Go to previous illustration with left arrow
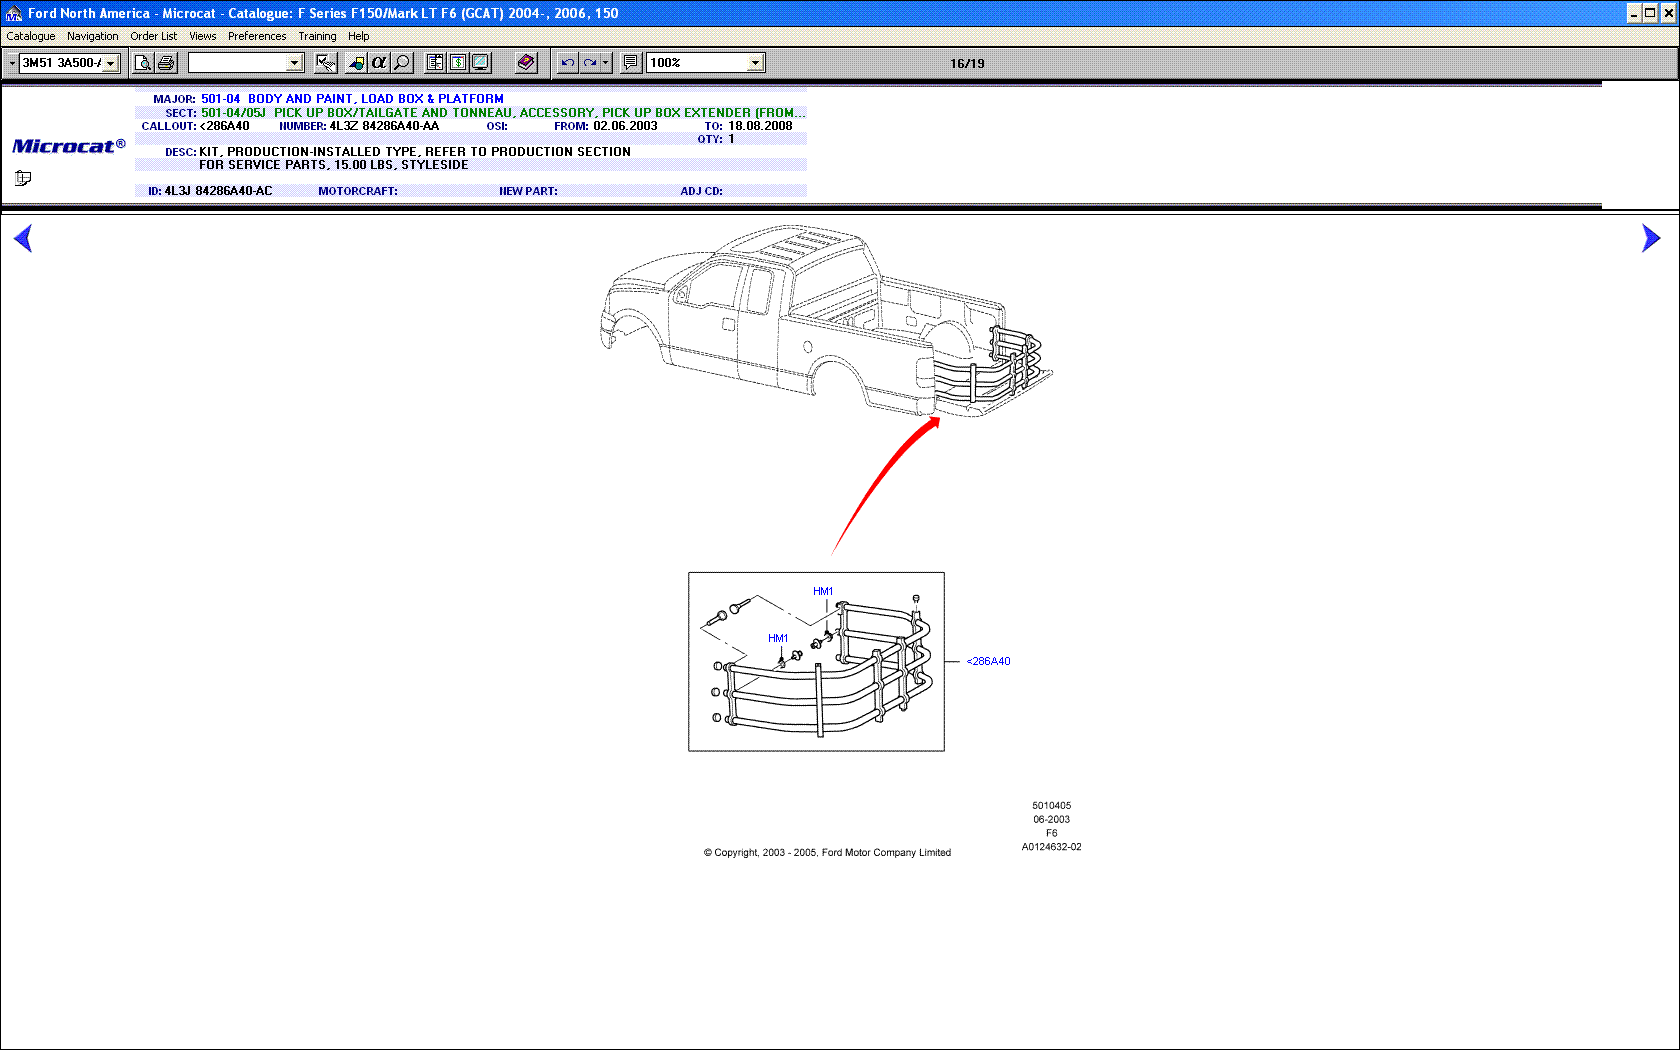1680x1050 pixels. tap(23, 238)
